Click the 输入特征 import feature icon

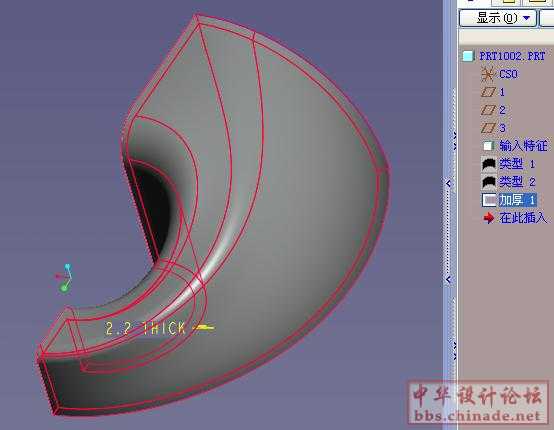click(x=488, y=146)
